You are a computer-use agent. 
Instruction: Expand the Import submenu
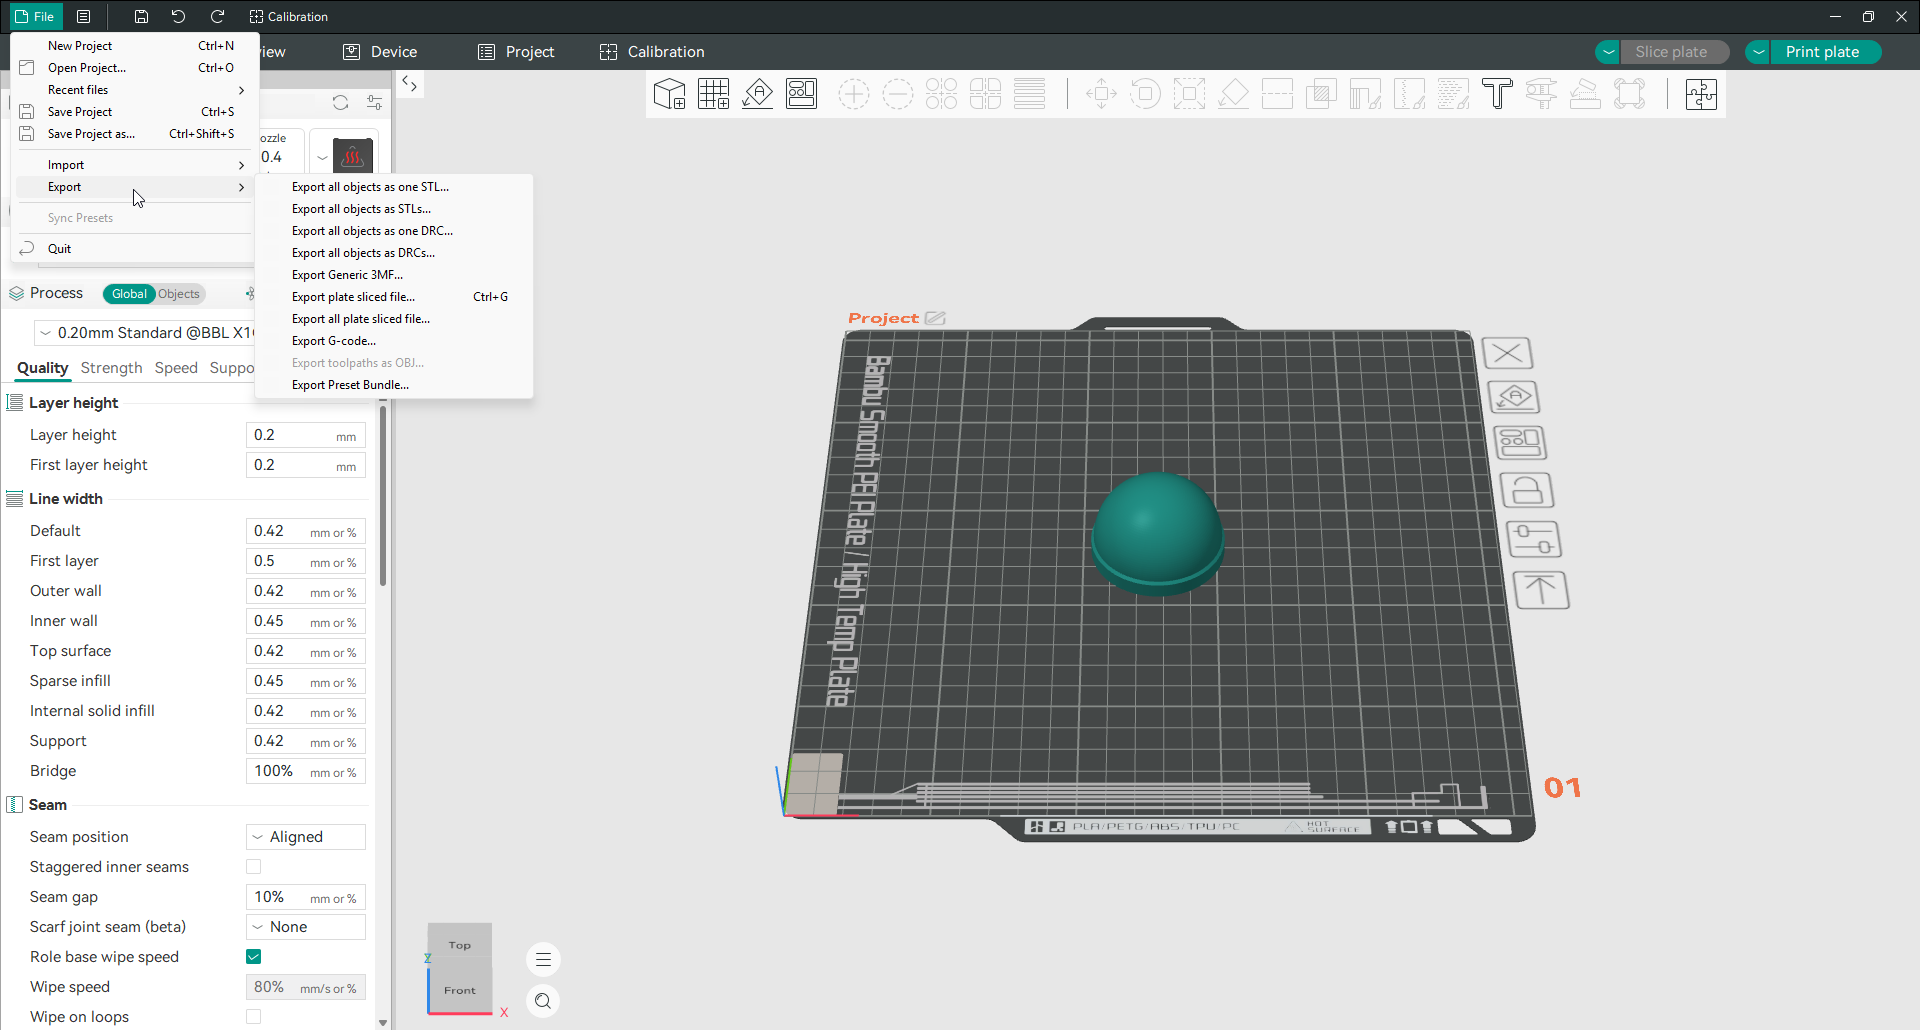point(135,165)
